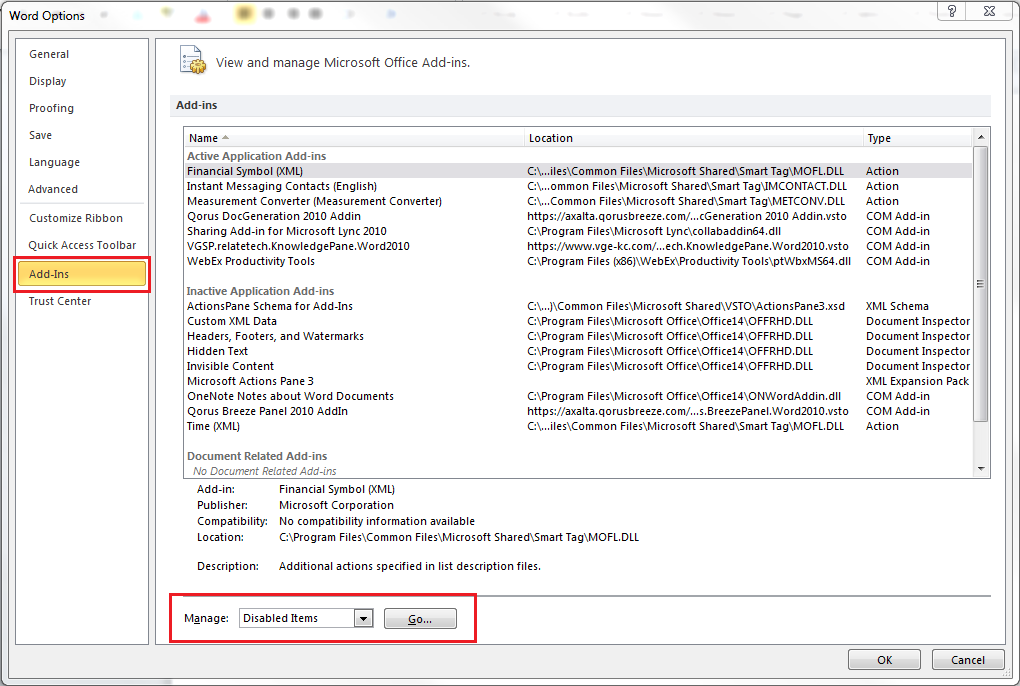Click the add-ins list scroll up arrow

(981, 137)
